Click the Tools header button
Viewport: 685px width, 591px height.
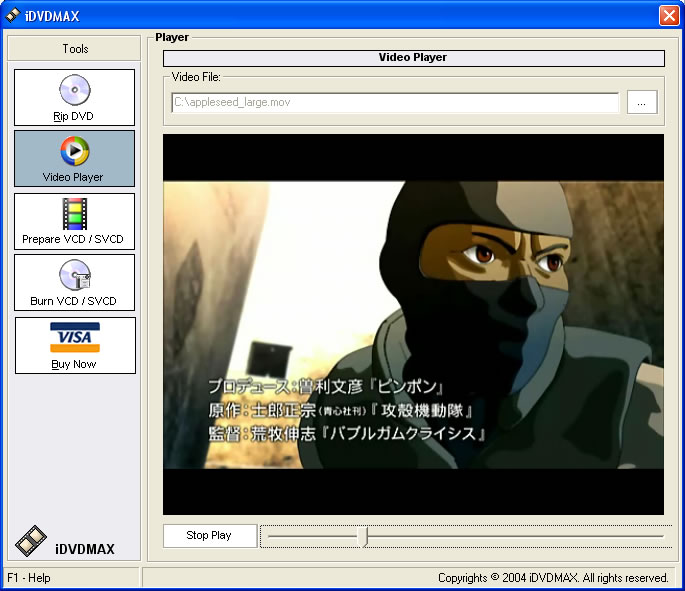[74, 48]
